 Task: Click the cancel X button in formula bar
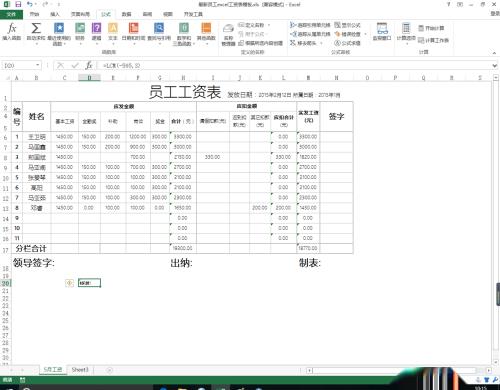pos(60,65)
